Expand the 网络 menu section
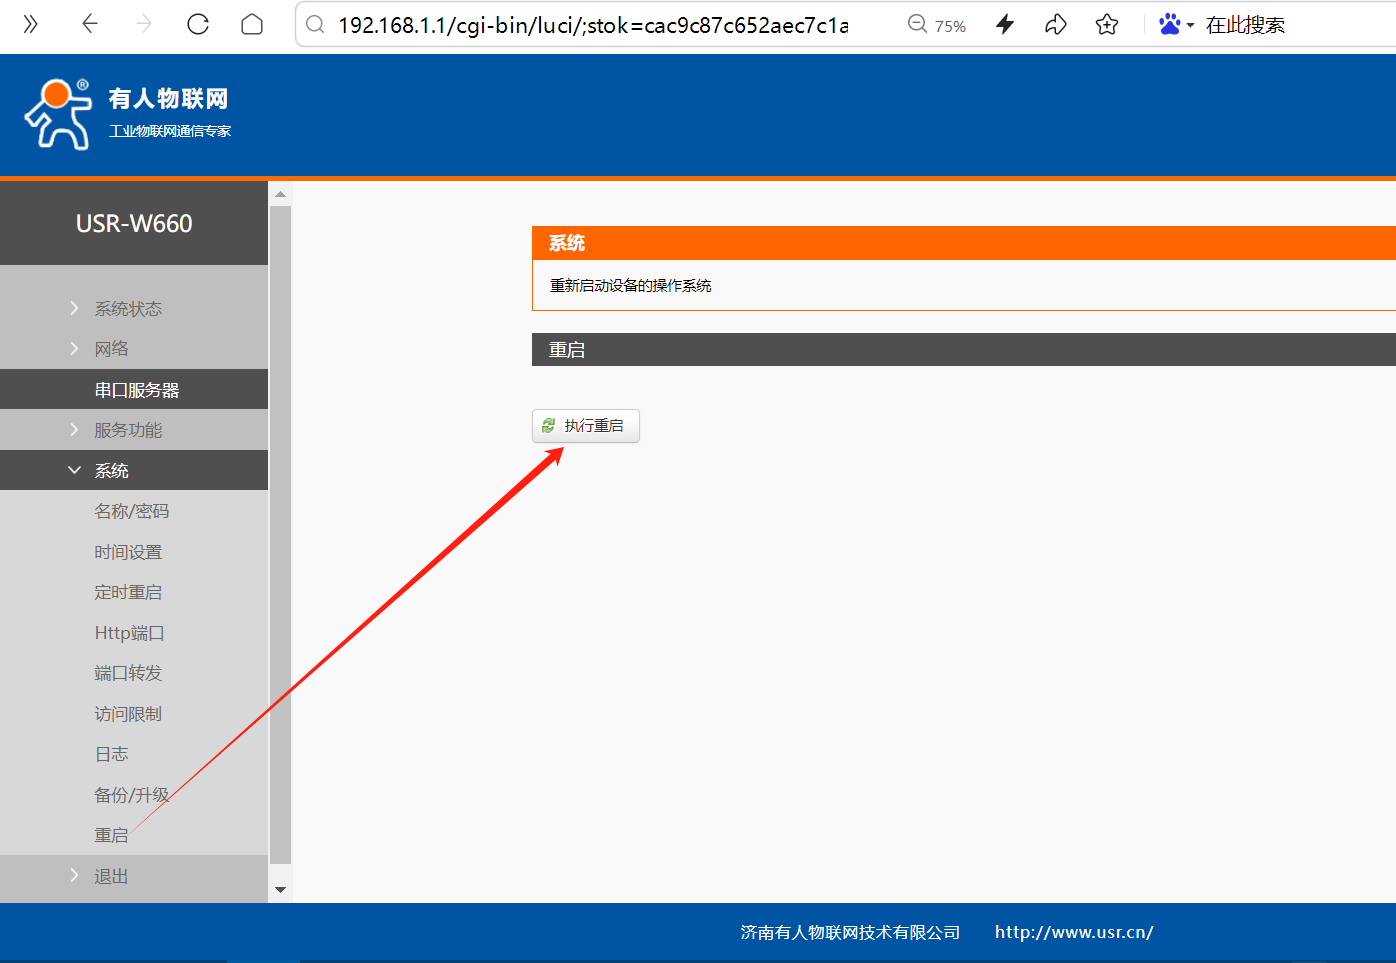The width and height of the screenshot is (1396, 963). click(111, 349)
